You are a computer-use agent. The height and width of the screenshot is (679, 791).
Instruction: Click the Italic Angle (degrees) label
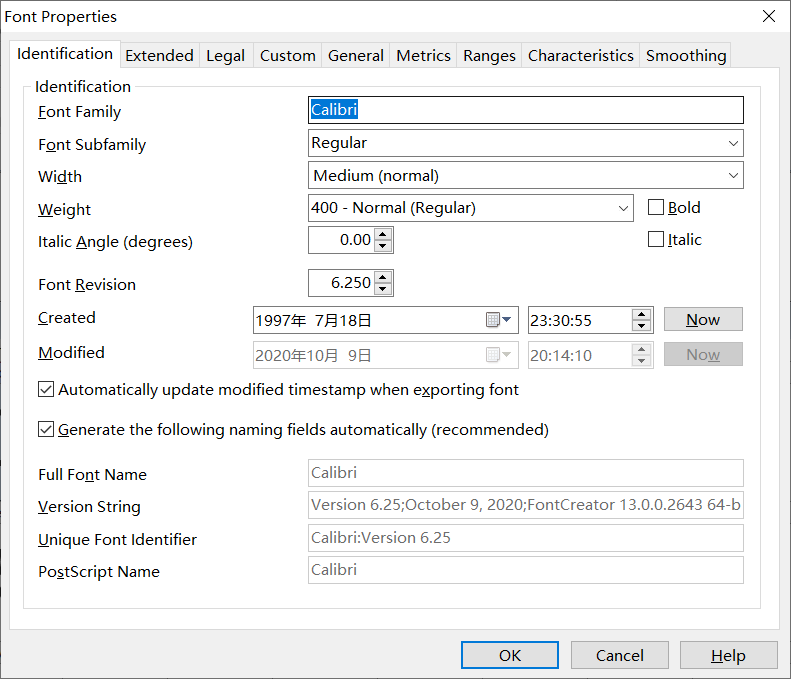tap(115, 242)
